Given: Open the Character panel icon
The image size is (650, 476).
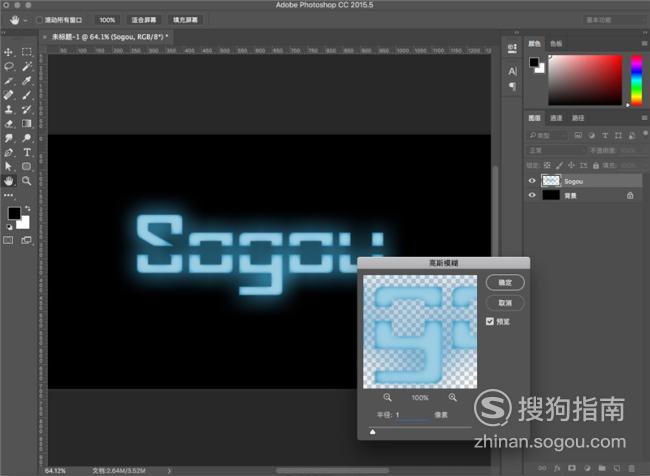Looking at the screenshot, I should (x=512, y=71).
